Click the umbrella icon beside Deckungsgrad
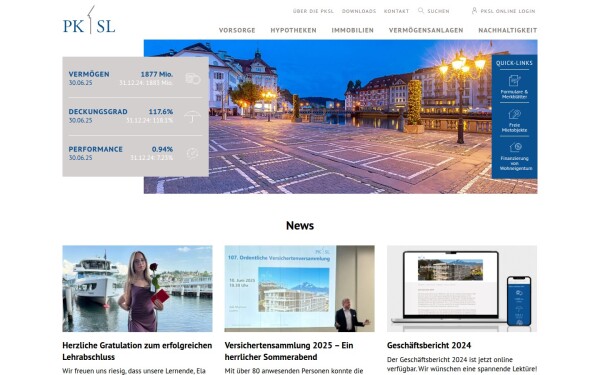The height and width of the screenshot is (375, 600). [192, 116]
